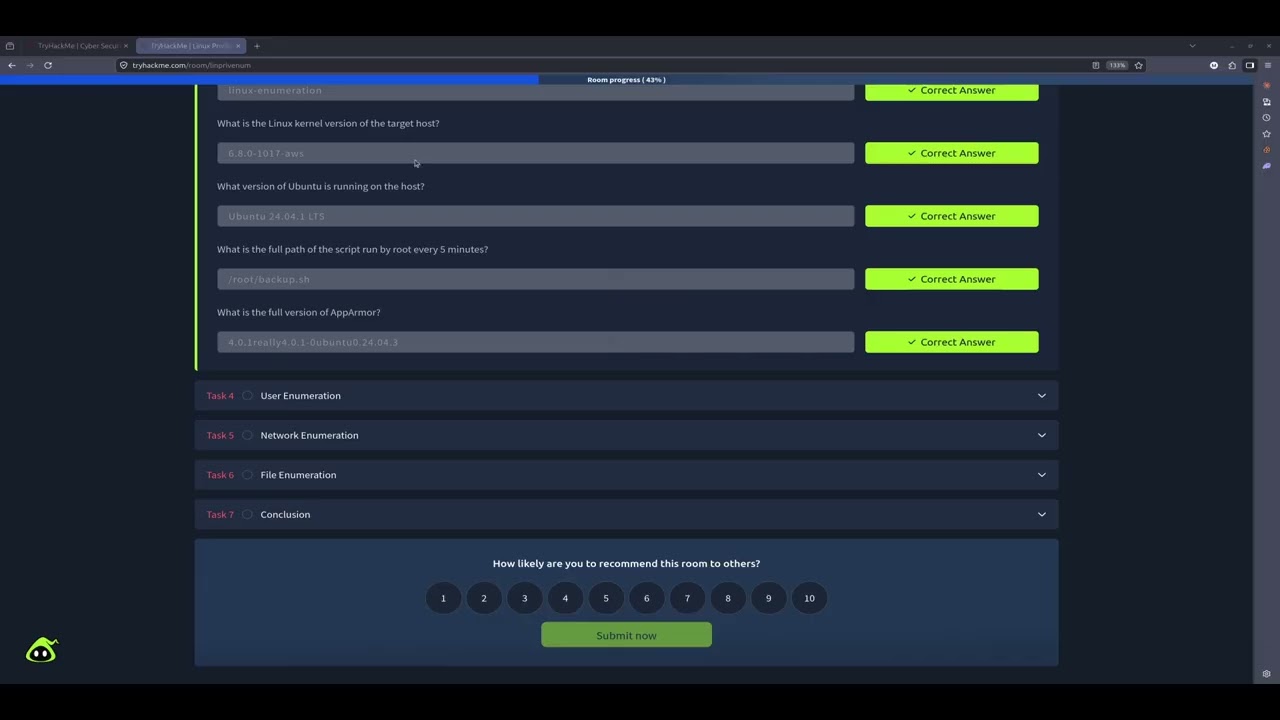Open sidebar settings gear icon
This screenshot has width=1280, height=720.
(1267, 674)
